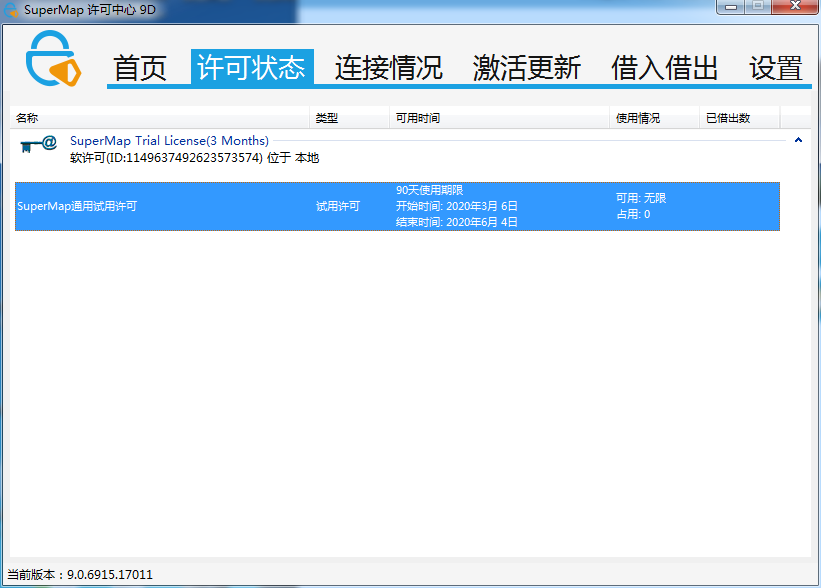The height and width of the screenshot is (588, 821).
Task: Collapse the SuperMap Trial License group
Action: 798,140
